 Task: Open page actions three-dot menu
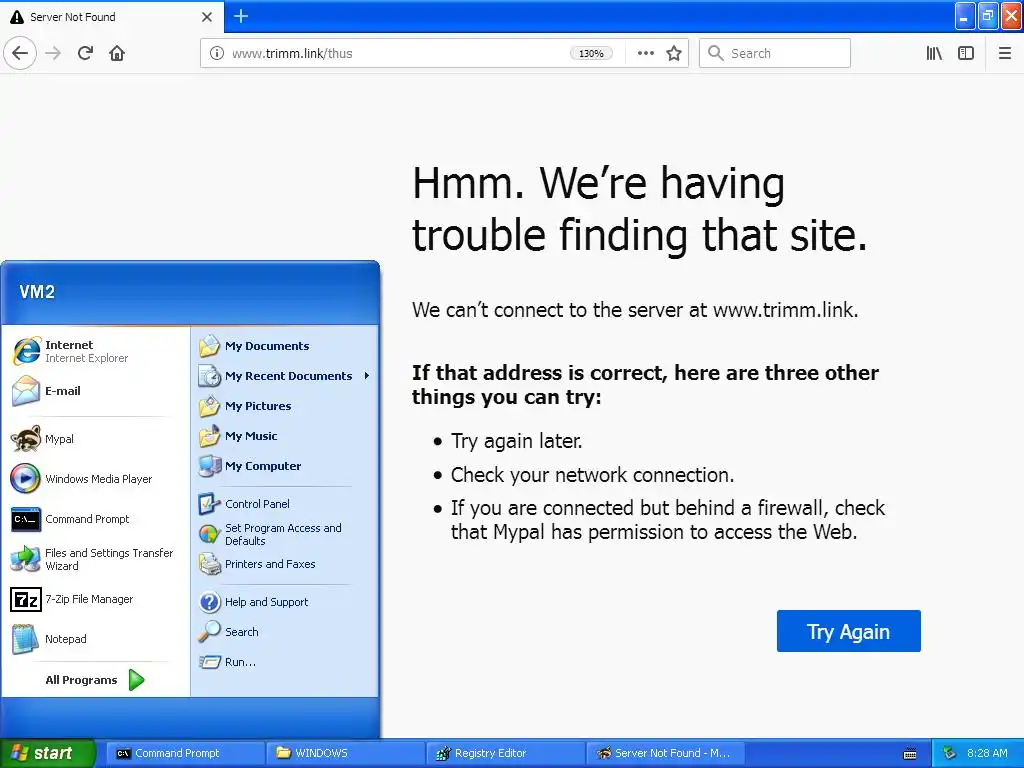tap(645, 53)
